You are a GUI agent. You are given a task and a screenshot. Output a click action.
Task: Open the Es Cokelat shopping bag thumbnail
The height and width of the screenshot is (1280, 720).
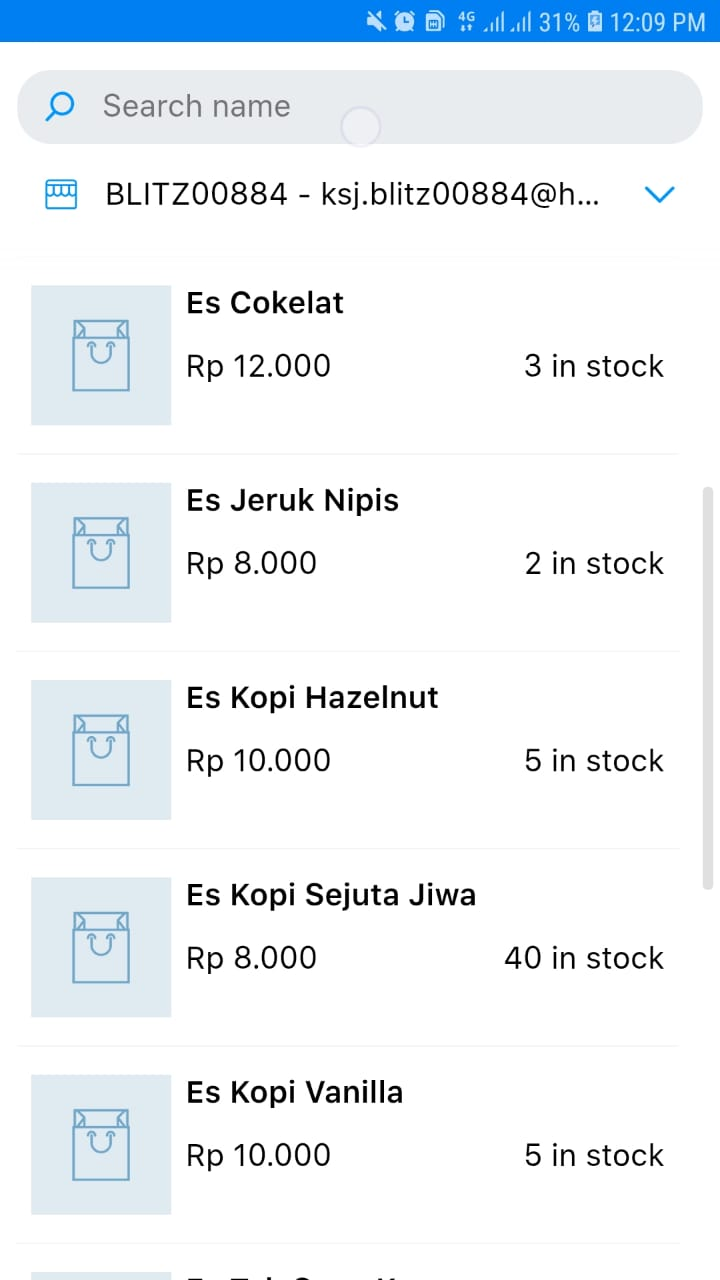pyautogui.click(x=101, y=355)
